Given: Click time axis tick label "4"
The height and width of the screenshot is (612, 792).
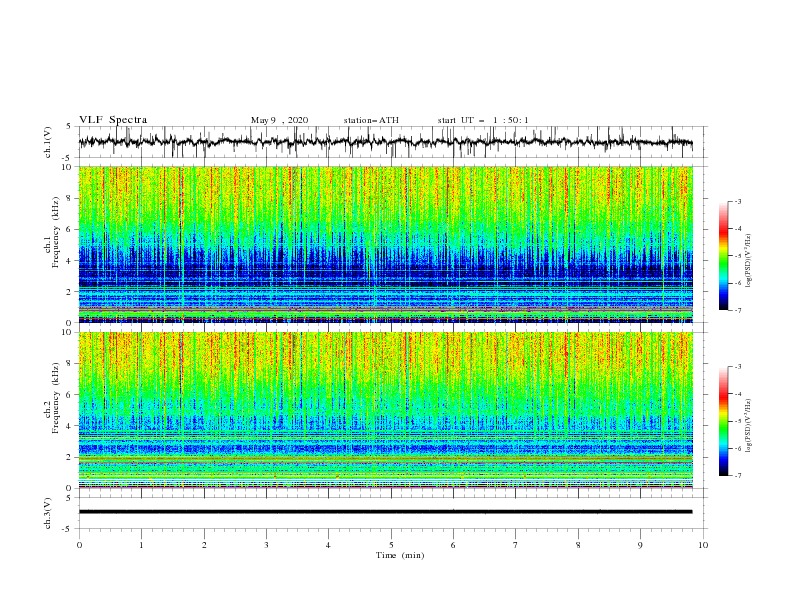Looking at the screenshot, I should tap(328, 545).
